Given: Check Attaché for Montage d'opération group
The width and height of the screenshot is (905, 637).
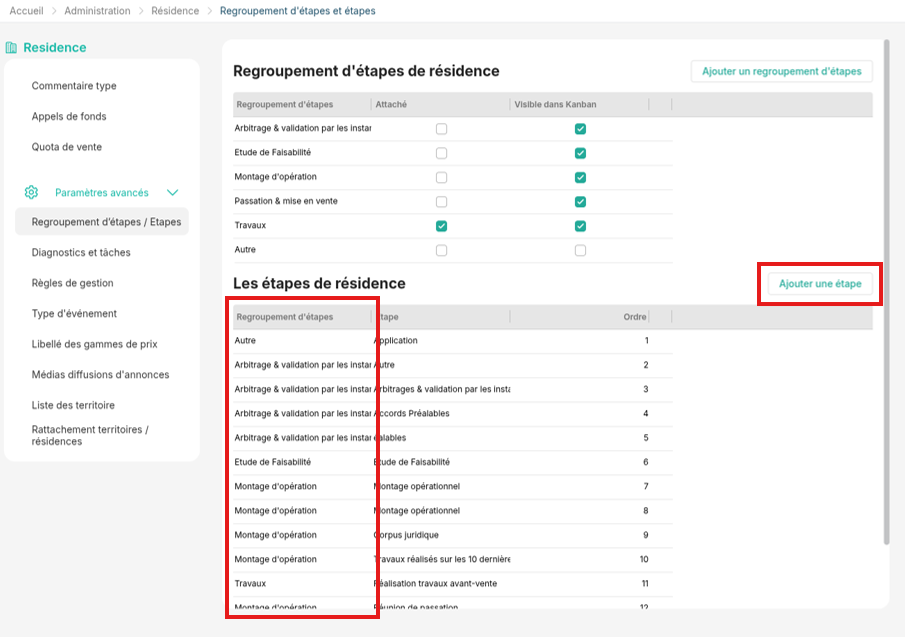Looking at the screenshot, I should click(x=442, y=177).
